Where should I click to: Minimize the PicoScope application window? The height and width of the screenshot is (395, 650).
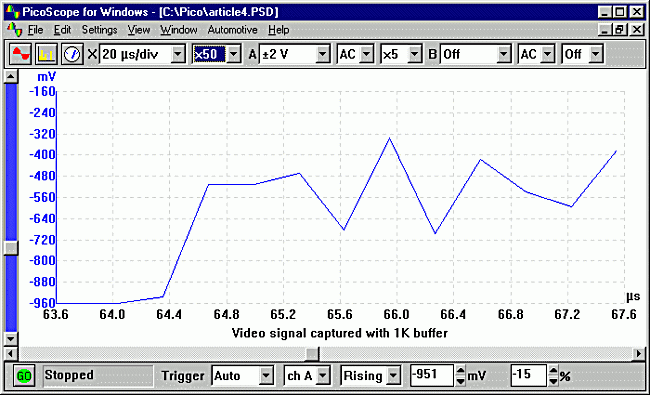[605, 12]
